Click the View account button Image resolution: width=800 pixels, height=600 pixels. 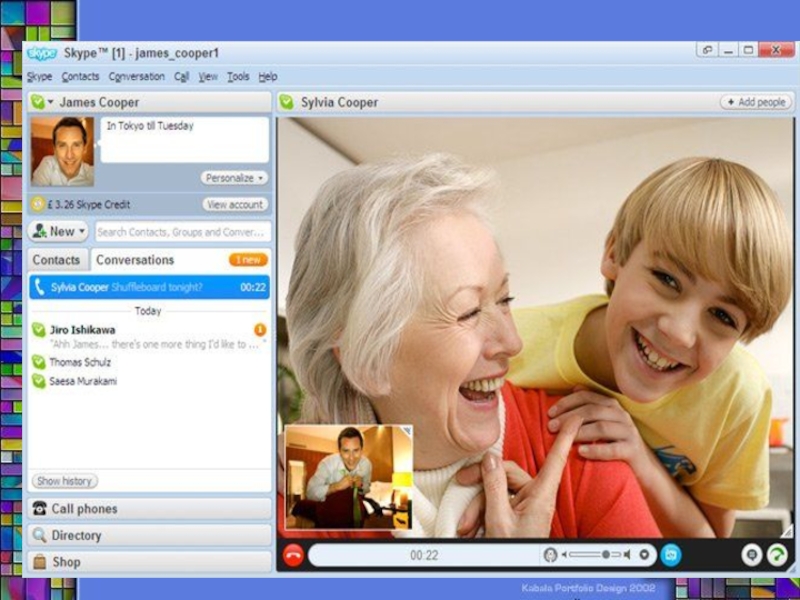click(x=235, y=204)
